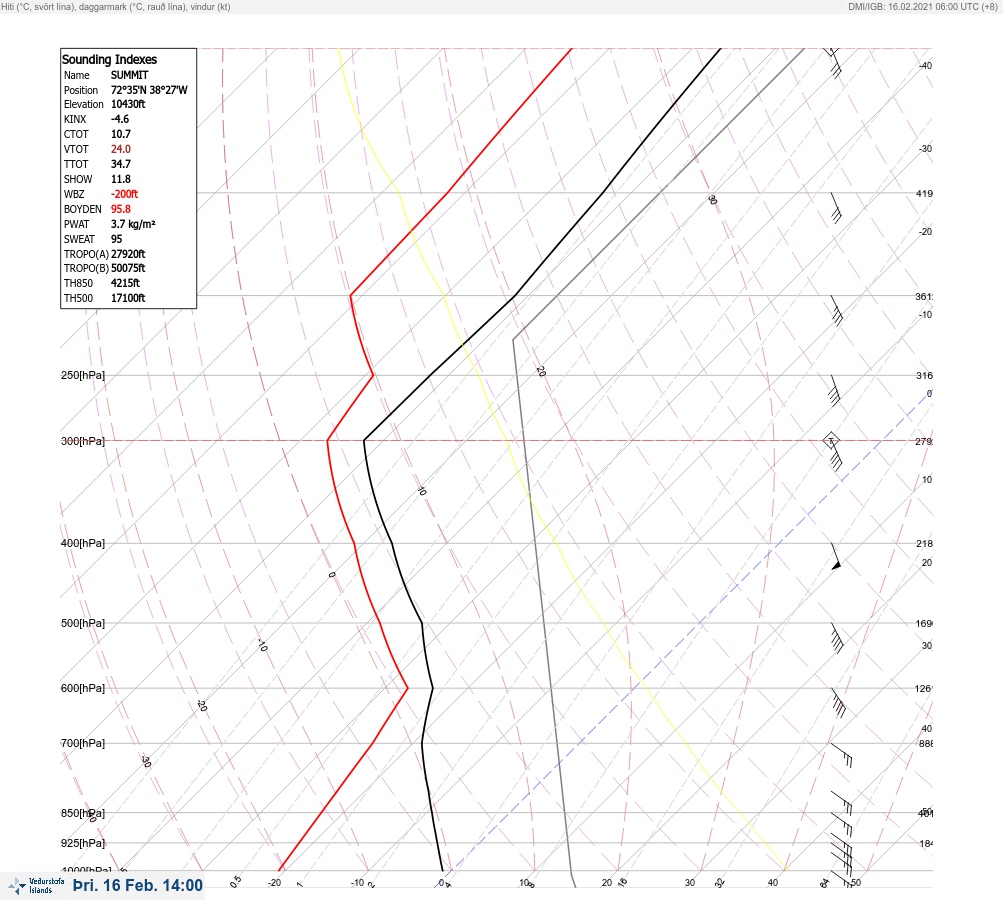1003x900 pixels.
Task: Click the position value 72°35'N 38°27'W
Action: coord(149,90)
